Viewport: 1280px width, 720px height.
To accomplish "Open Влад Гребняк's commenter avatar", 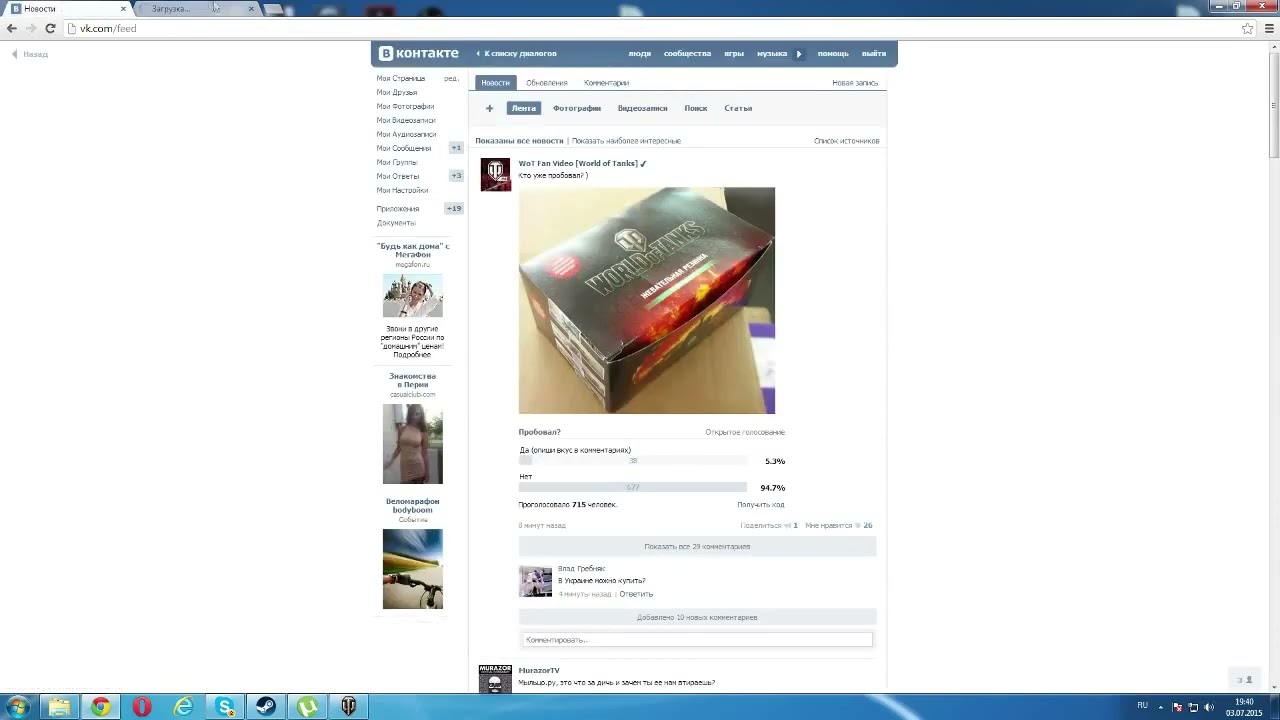I will pos(535,581).
